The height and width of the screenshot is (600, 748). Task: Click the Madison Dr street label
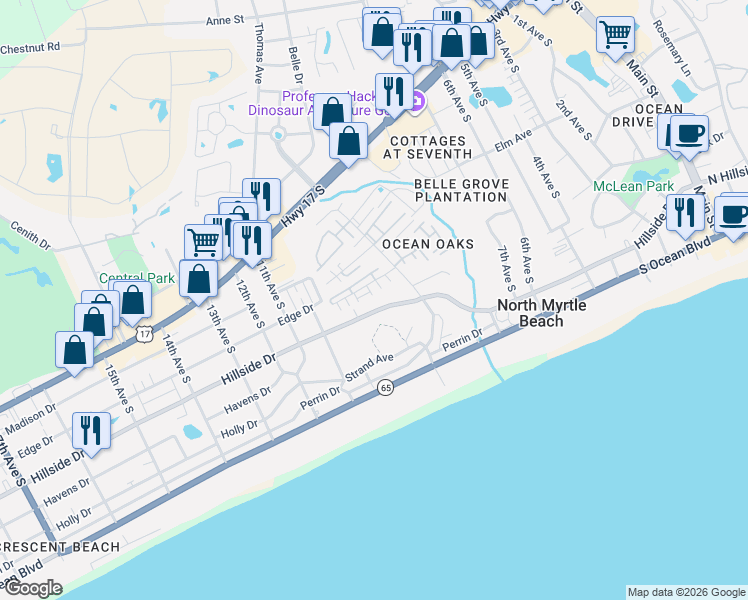(x=31, y=419)
